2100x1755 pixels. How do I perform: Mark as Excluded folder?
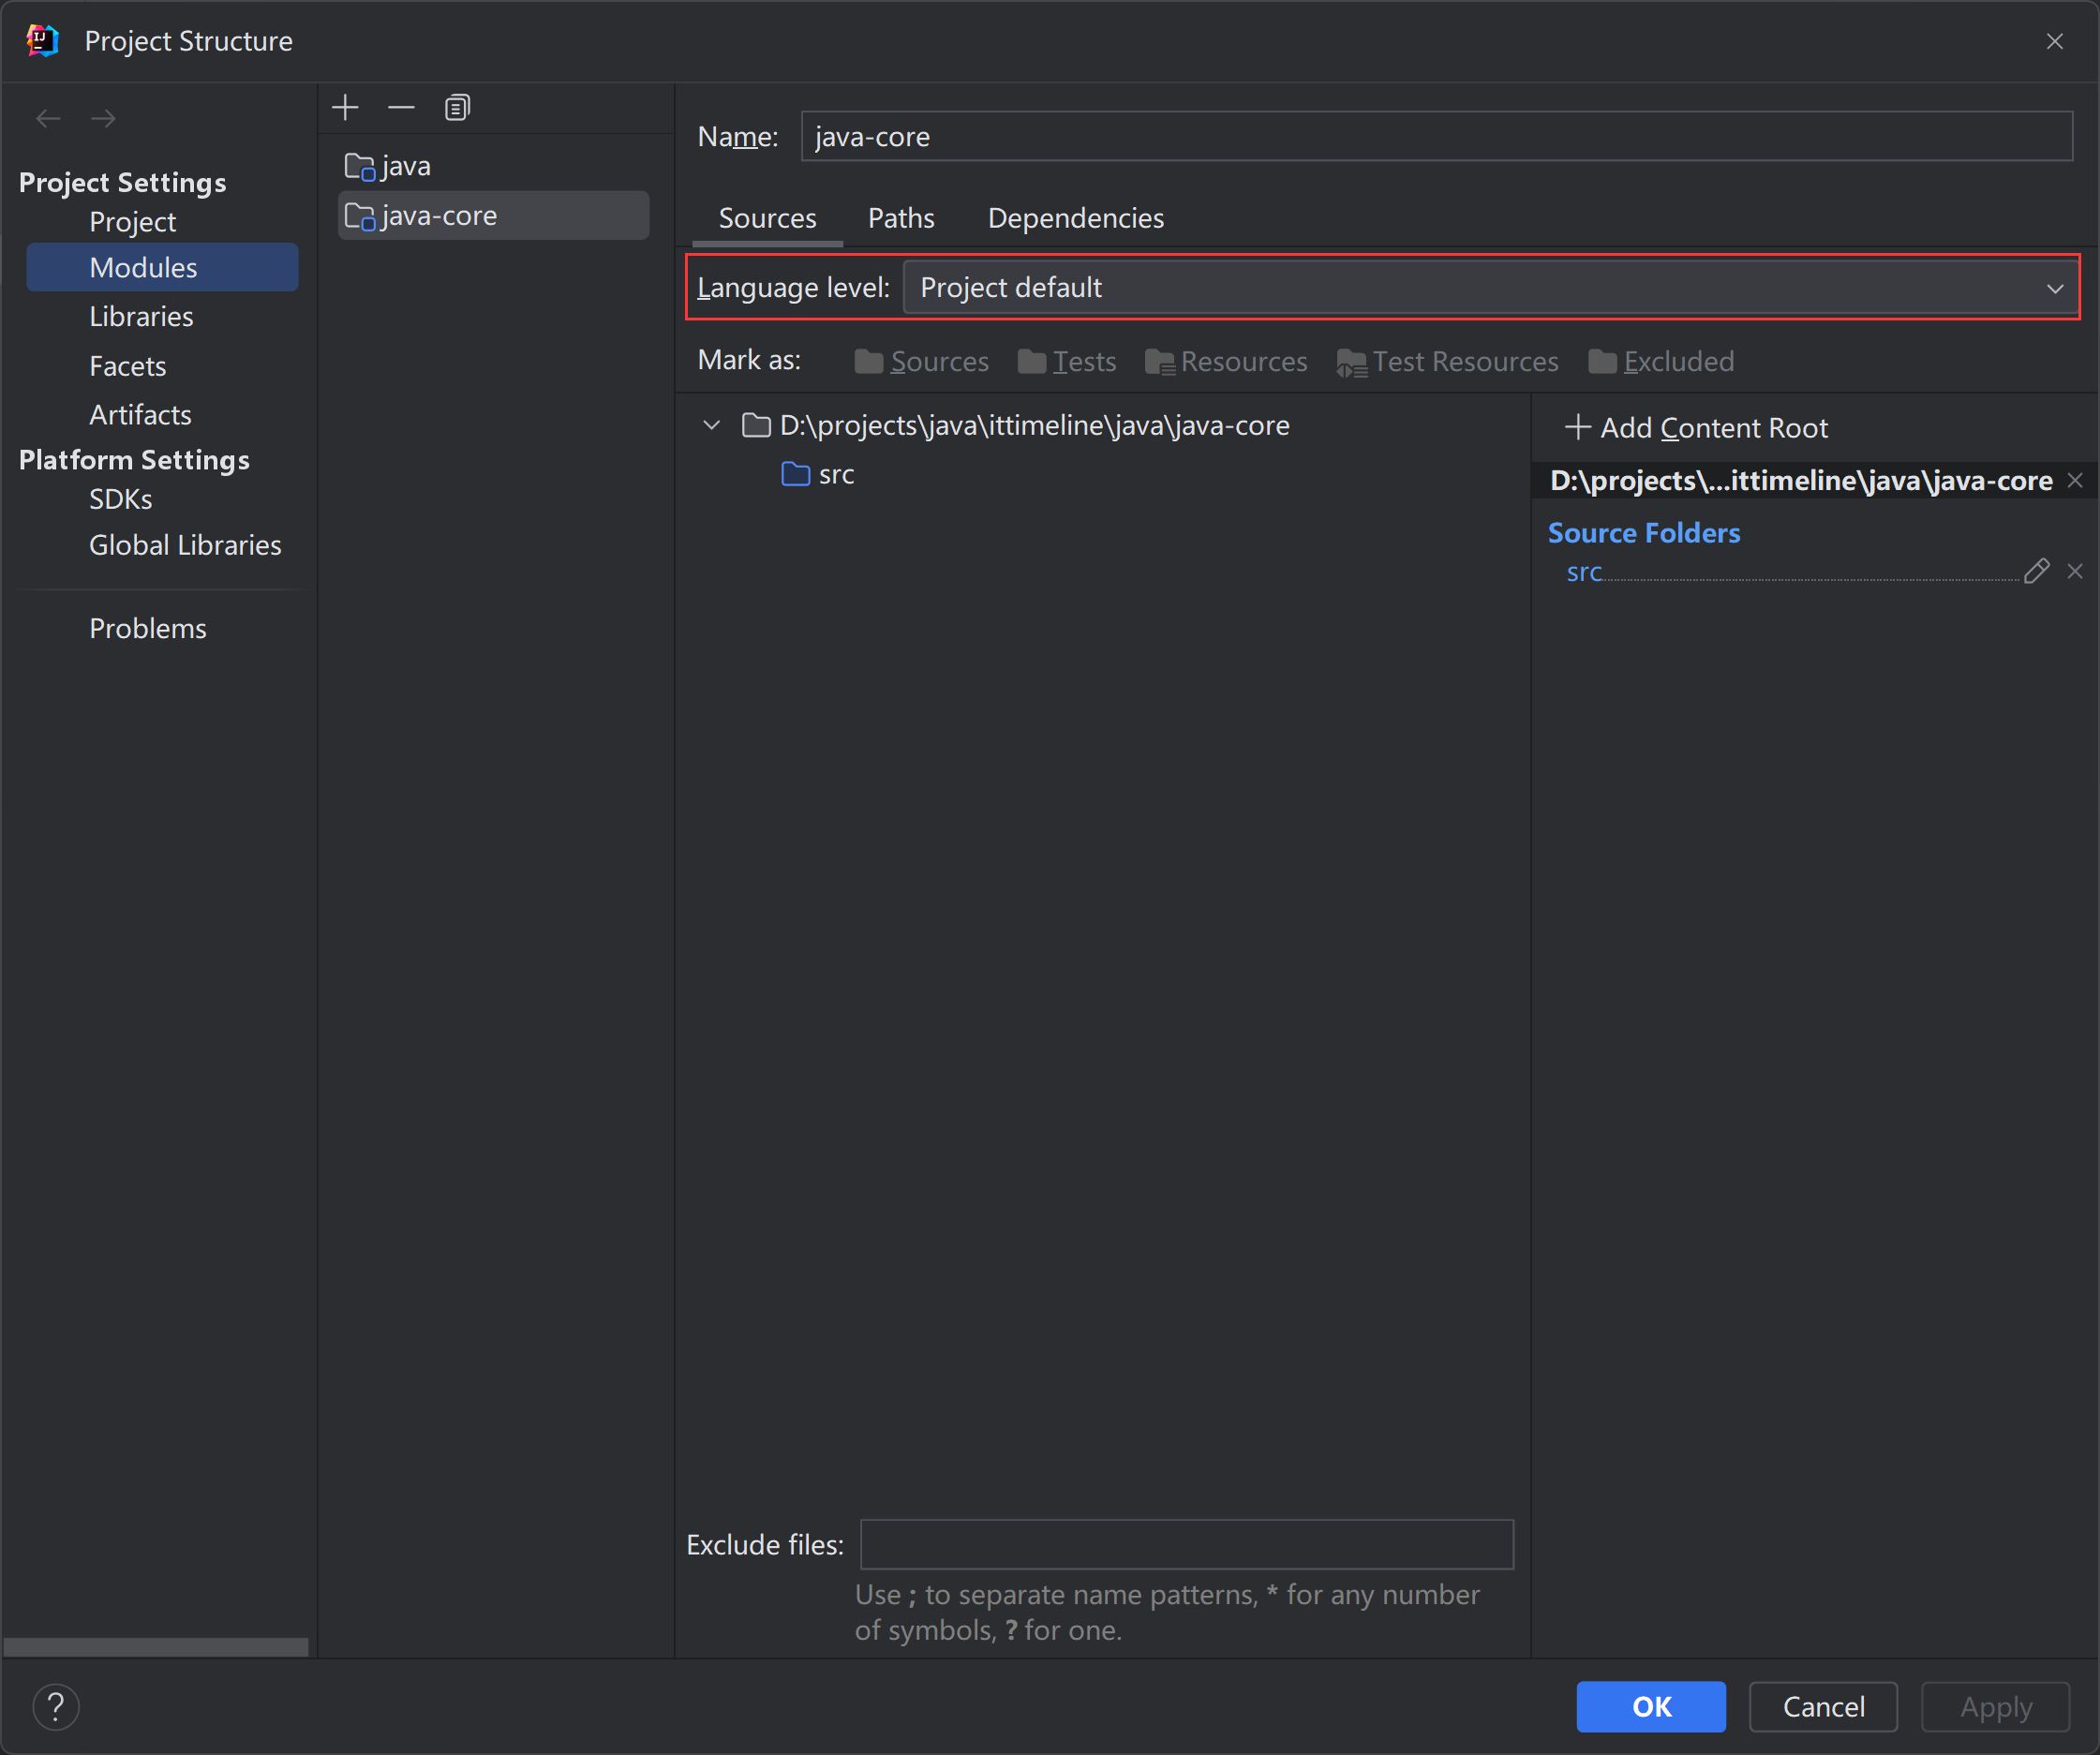pyautogui.click(x=1661, y=361)
